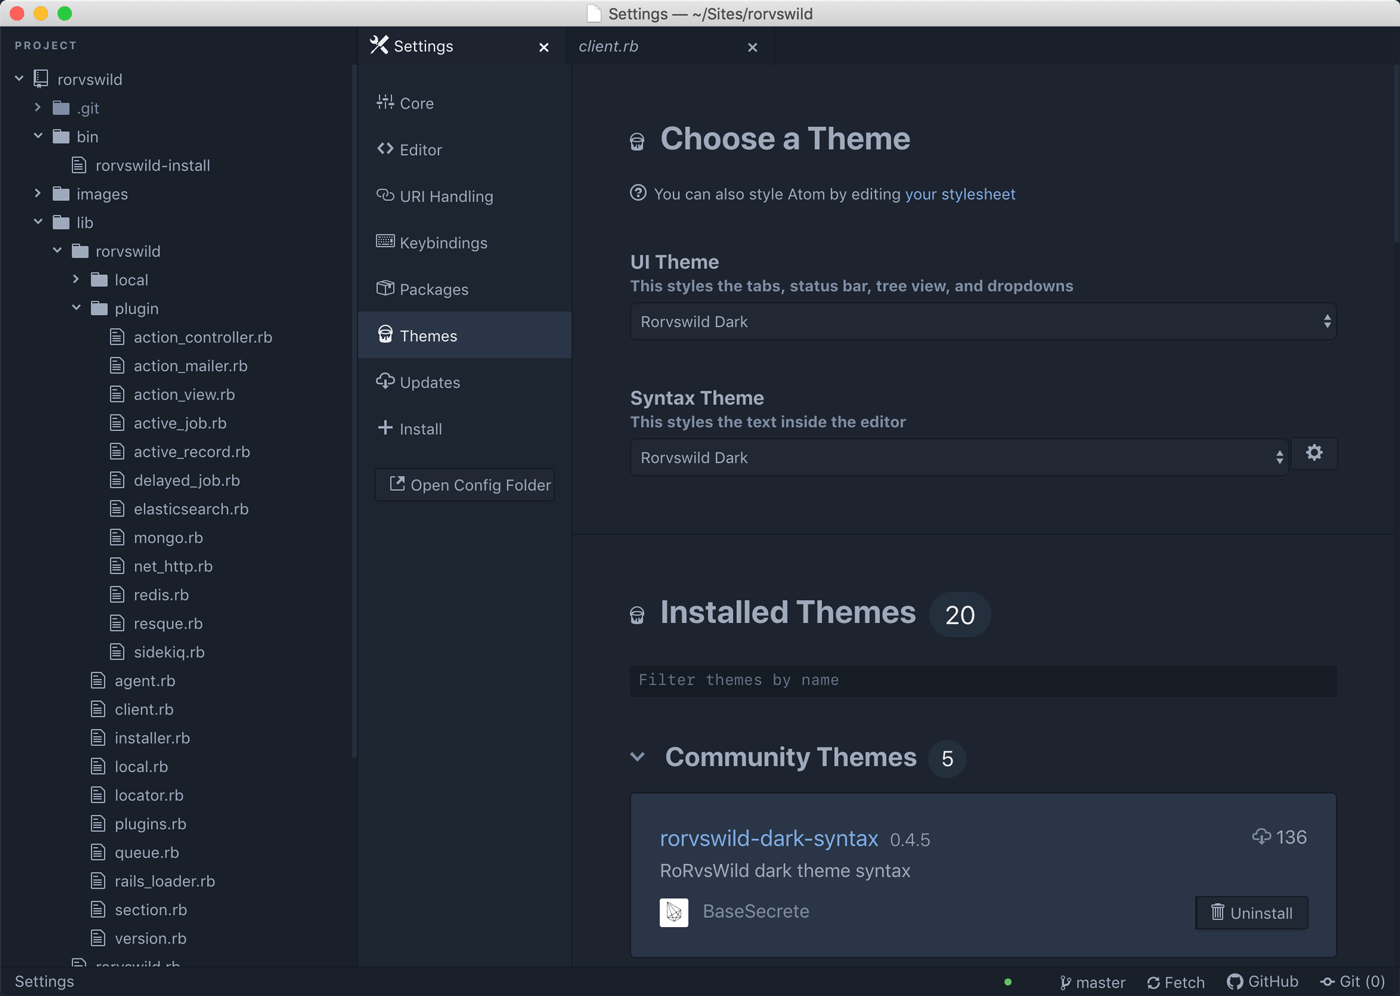Click Fetch in status bar
This screenshot has height=996, width=1400.
pos(1176,982)
